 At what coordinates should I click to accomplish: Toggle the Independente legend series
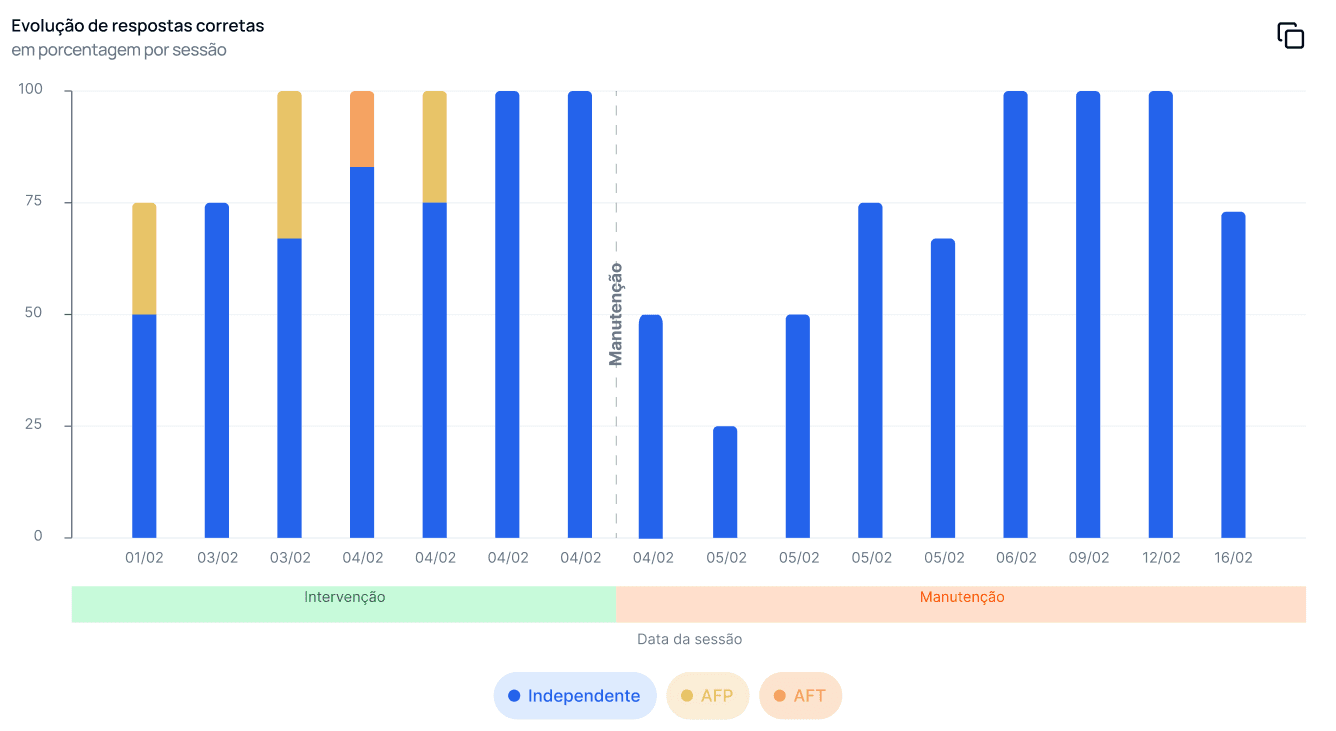point(575,696)
